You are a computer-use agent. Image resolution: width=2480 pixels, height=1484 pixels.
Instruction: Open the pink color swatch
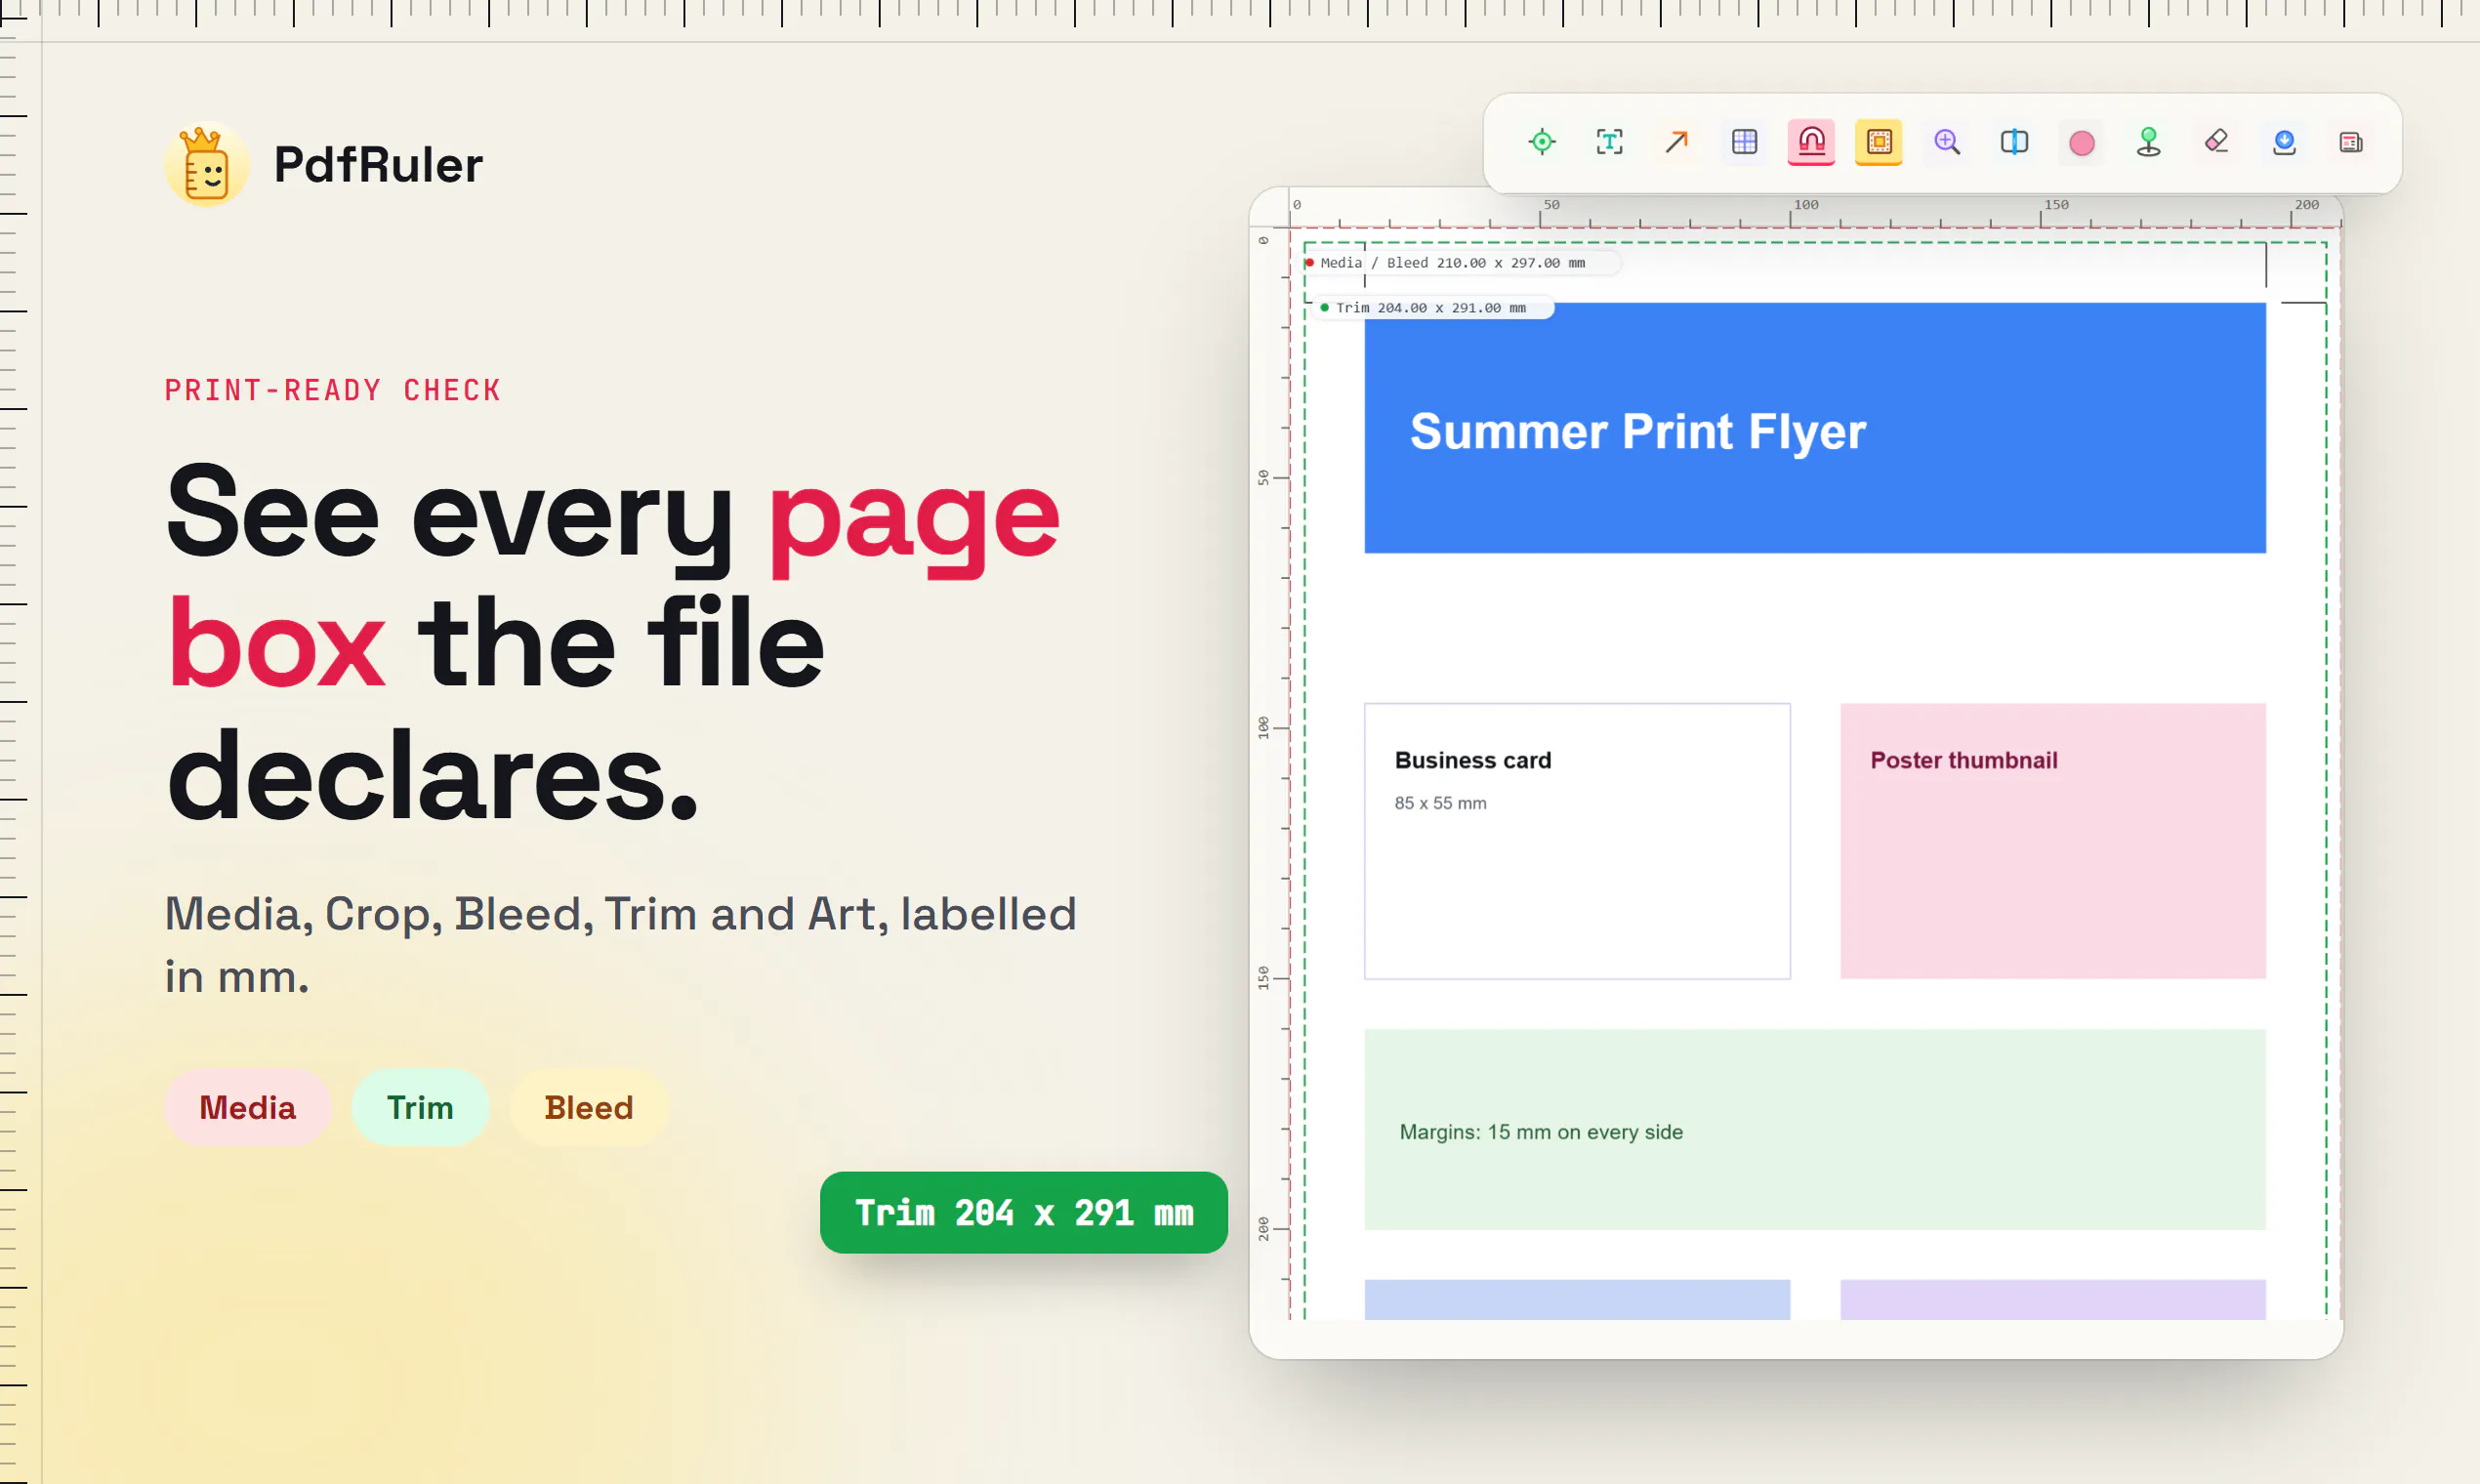(2082, 143)
